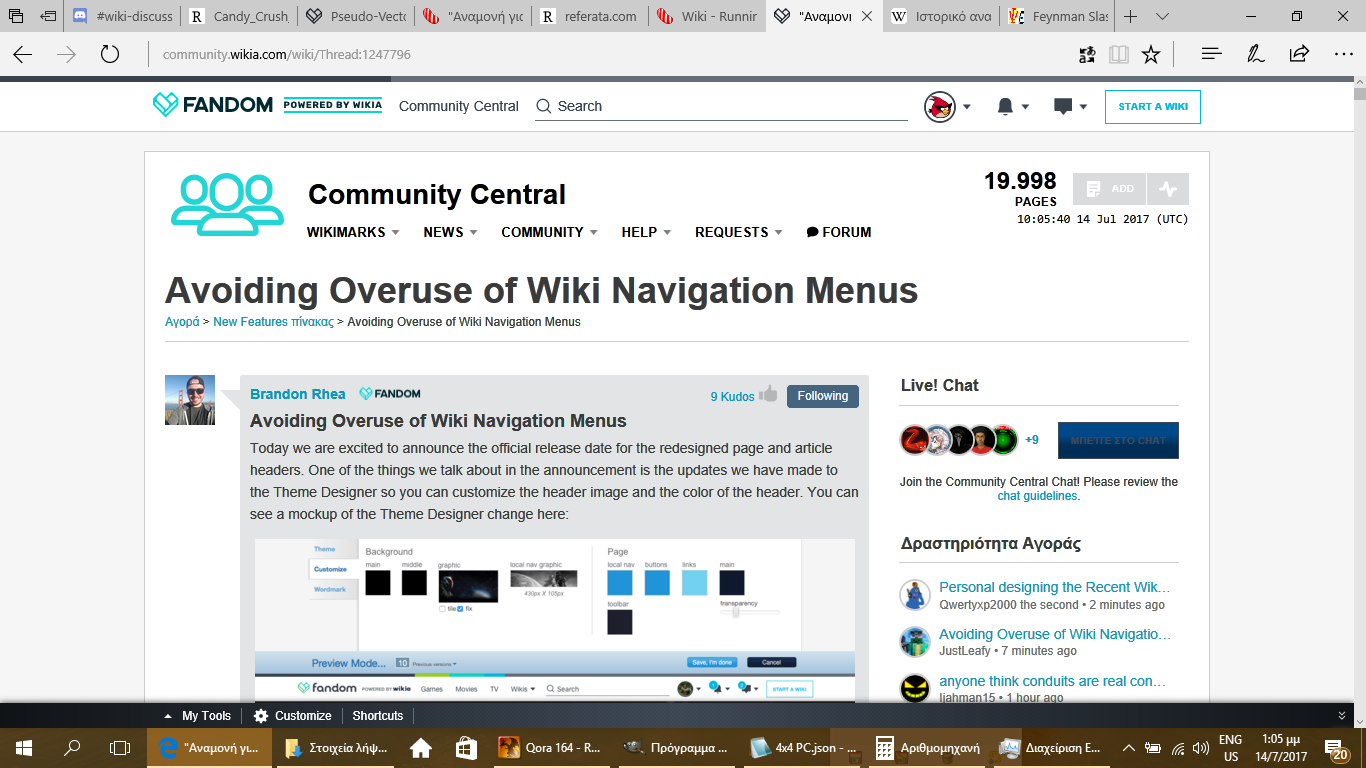Expand My Tools in bottom toolbar
The width and height of the screenshot is (1366, 768).
coord(197,716)
